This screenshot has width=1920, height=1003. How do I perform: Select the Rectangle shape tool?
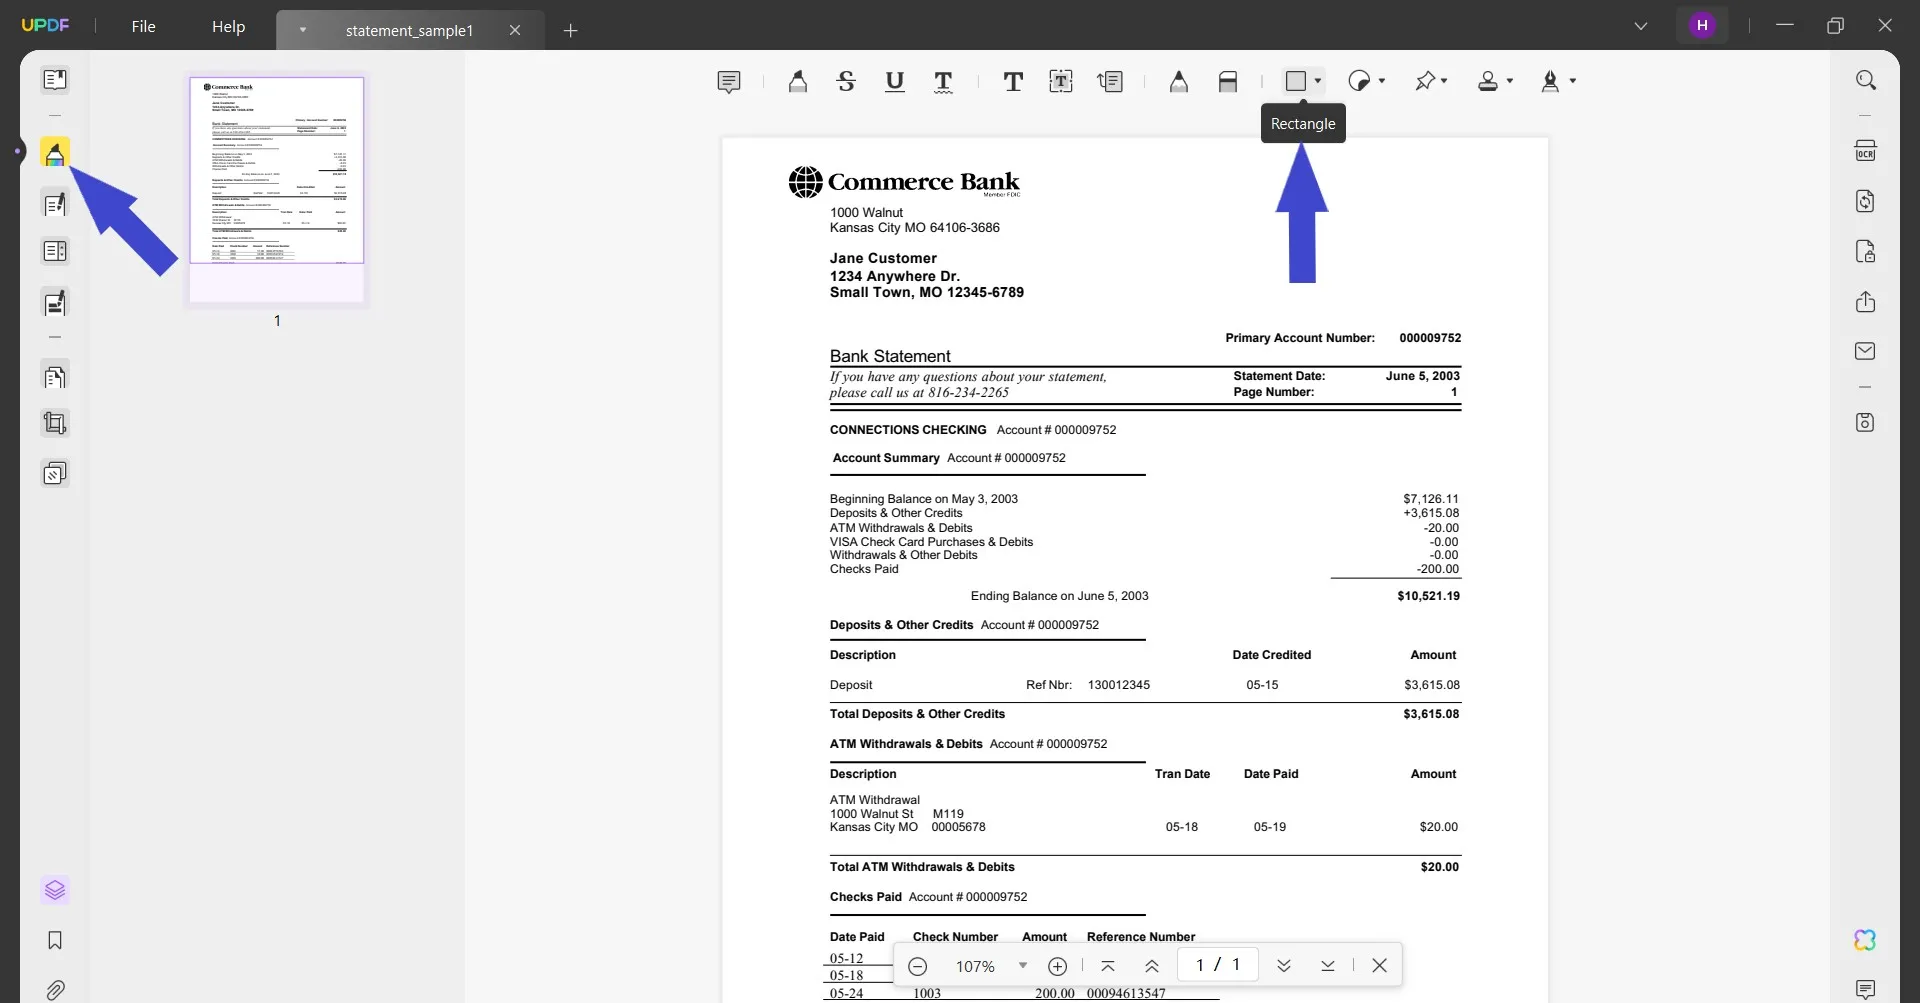point(1296,81)
